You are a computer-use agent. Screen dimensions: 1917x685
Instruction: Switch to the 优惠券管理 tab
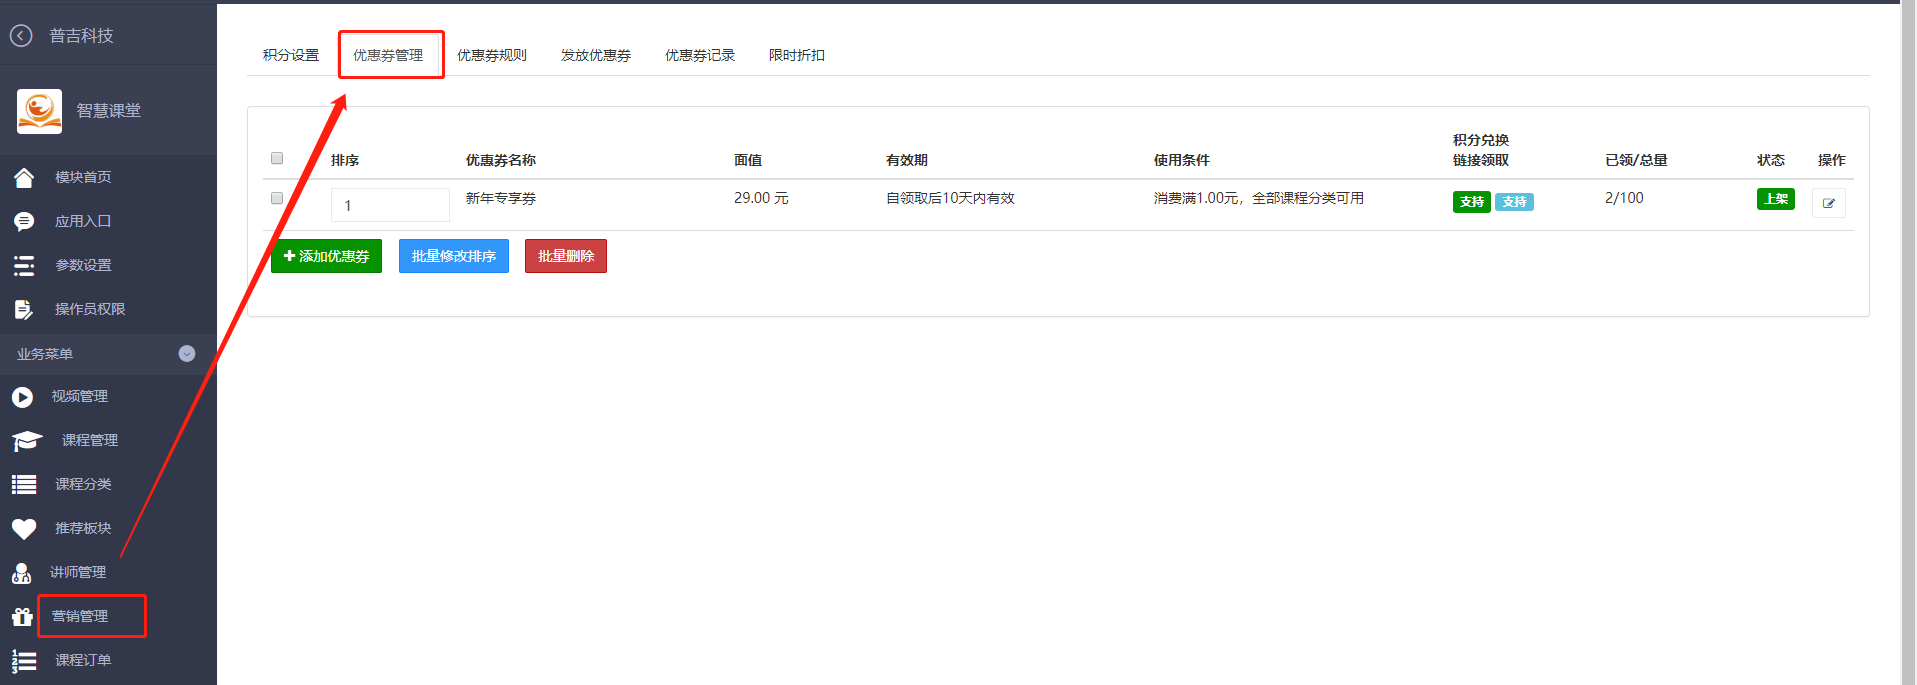click(x=388, y=56)
